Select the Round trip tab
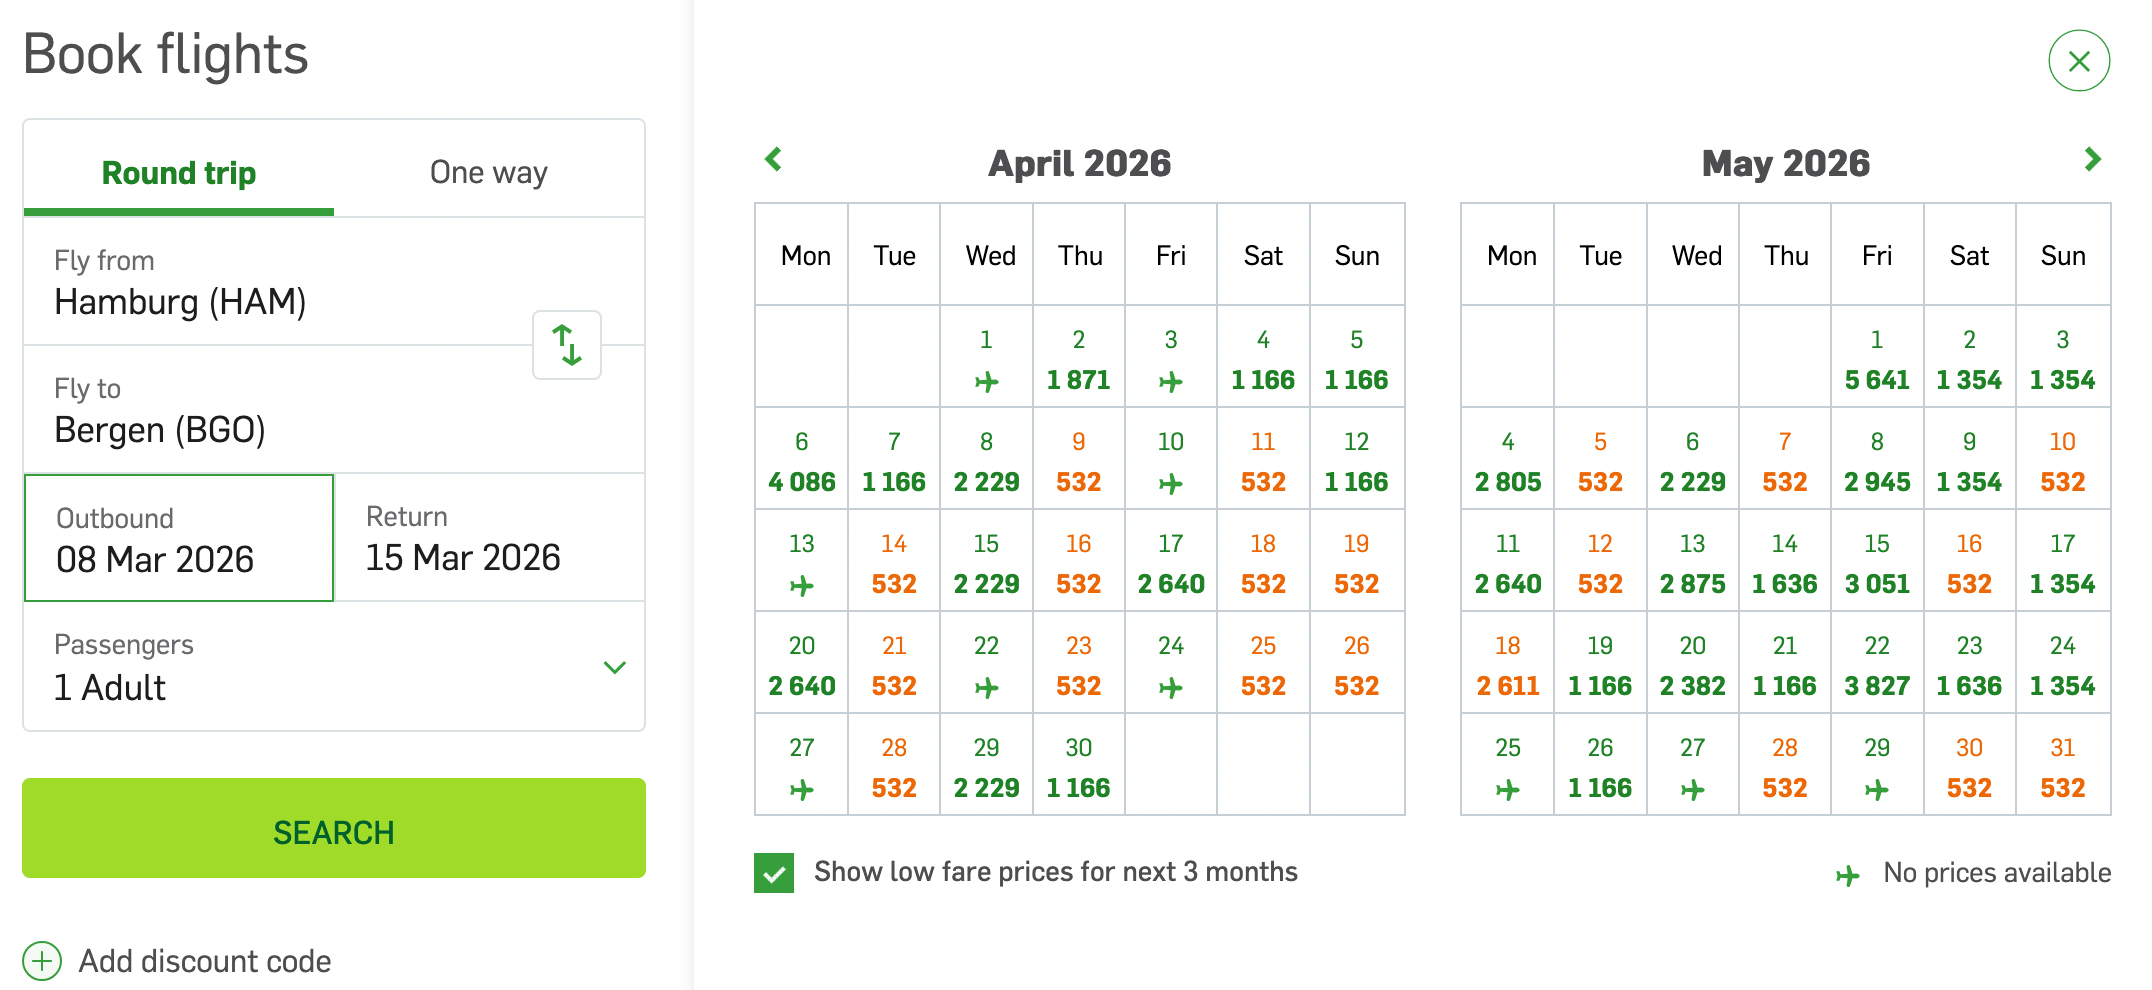The width and height of the screenshot is (2152, 990). (x=179, y=172)
